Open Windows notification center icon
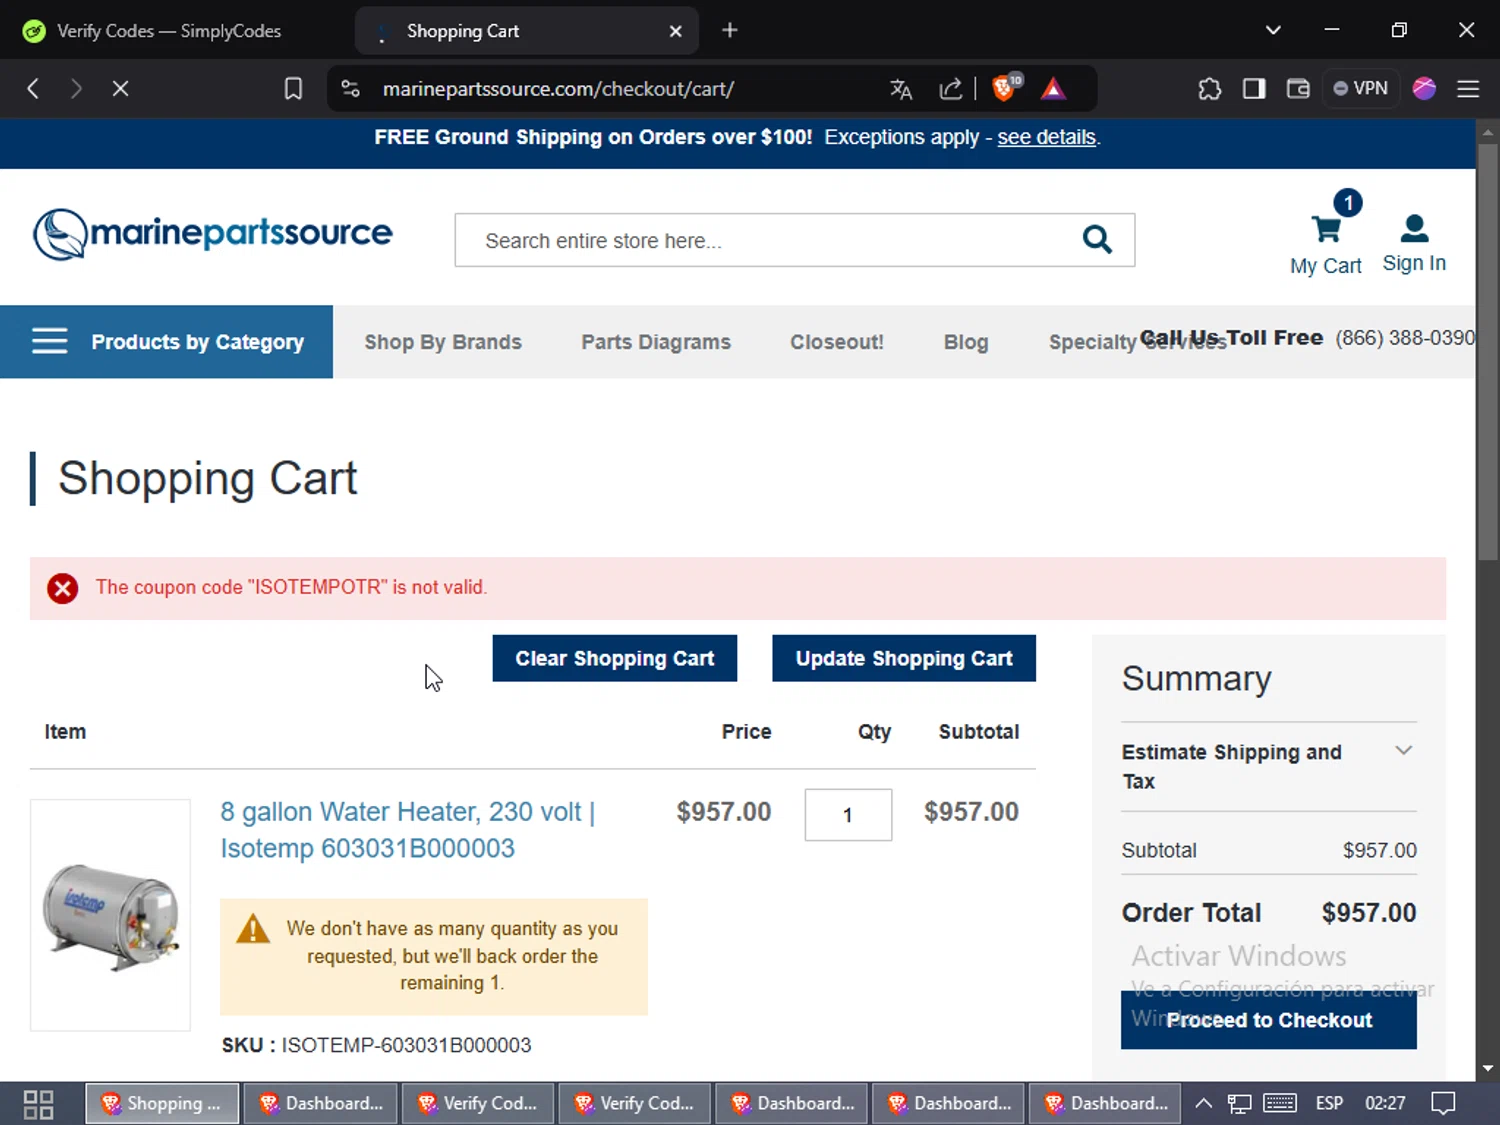 point(1443,1104)
